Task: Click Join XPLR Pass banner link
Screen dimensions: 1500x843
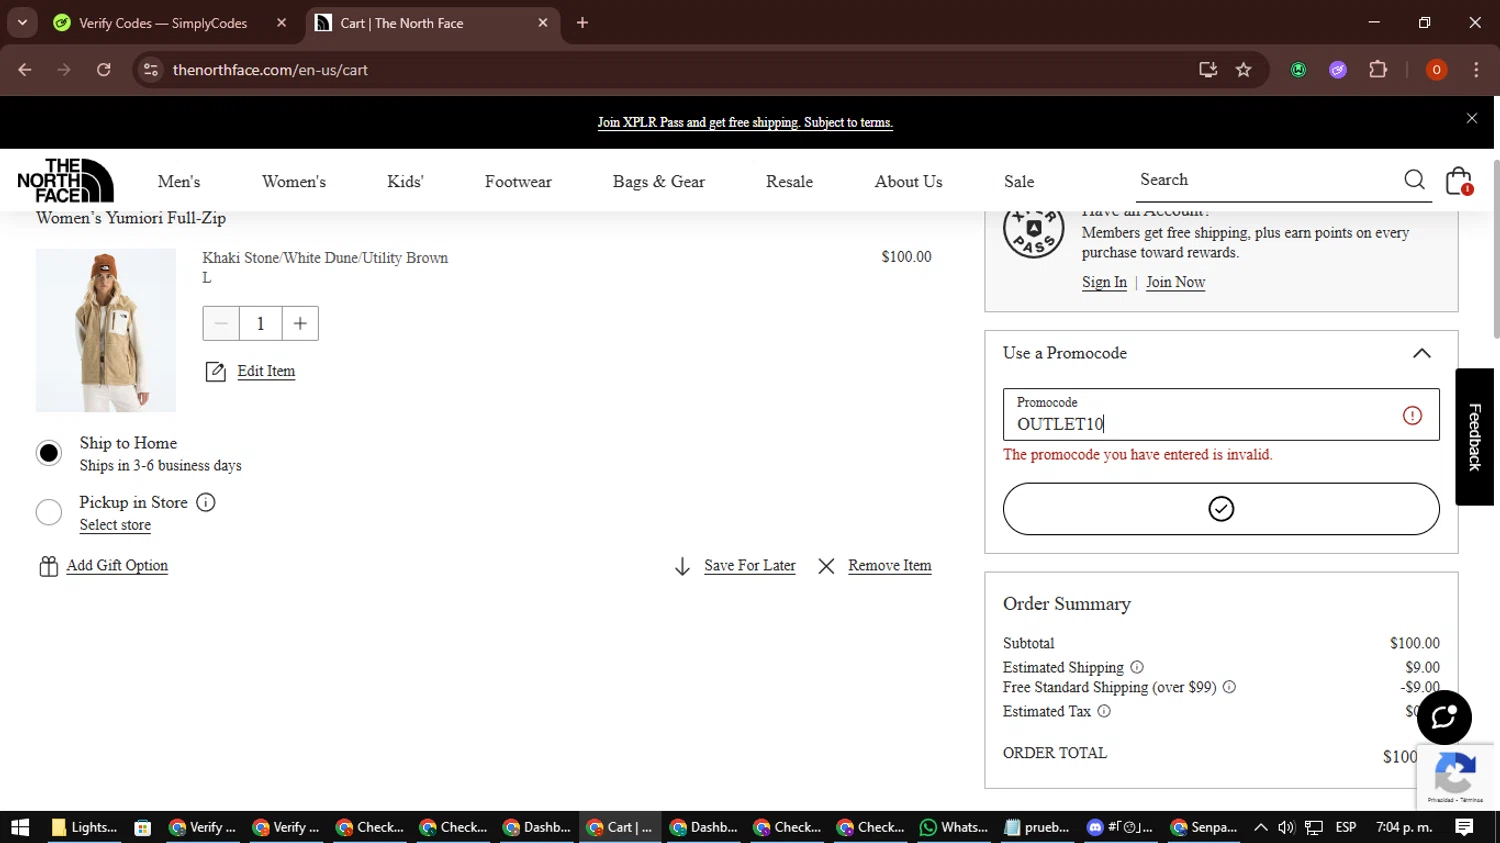Action: 745,122
